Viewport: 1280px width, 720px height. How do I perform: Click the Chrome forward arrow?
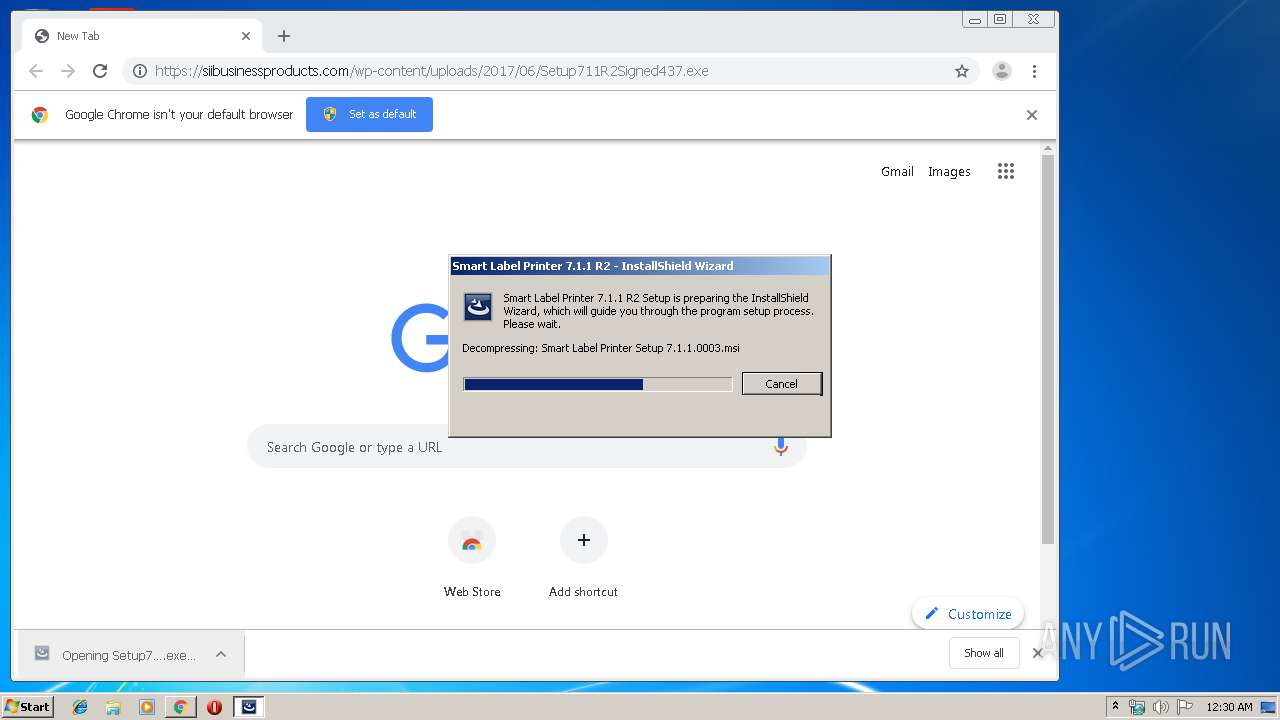(68, 71)
